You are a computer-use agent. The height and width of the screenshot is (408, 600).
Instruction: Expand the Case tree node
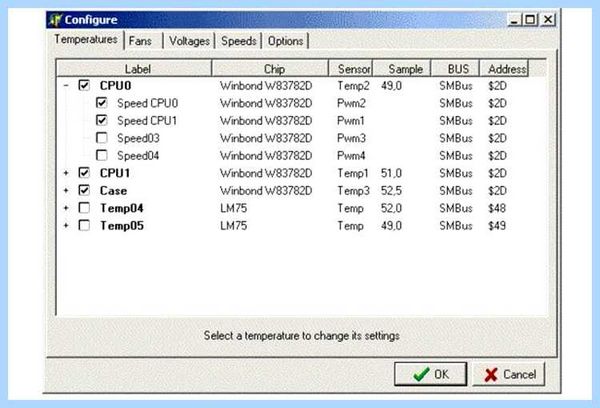tap(66, 191)
